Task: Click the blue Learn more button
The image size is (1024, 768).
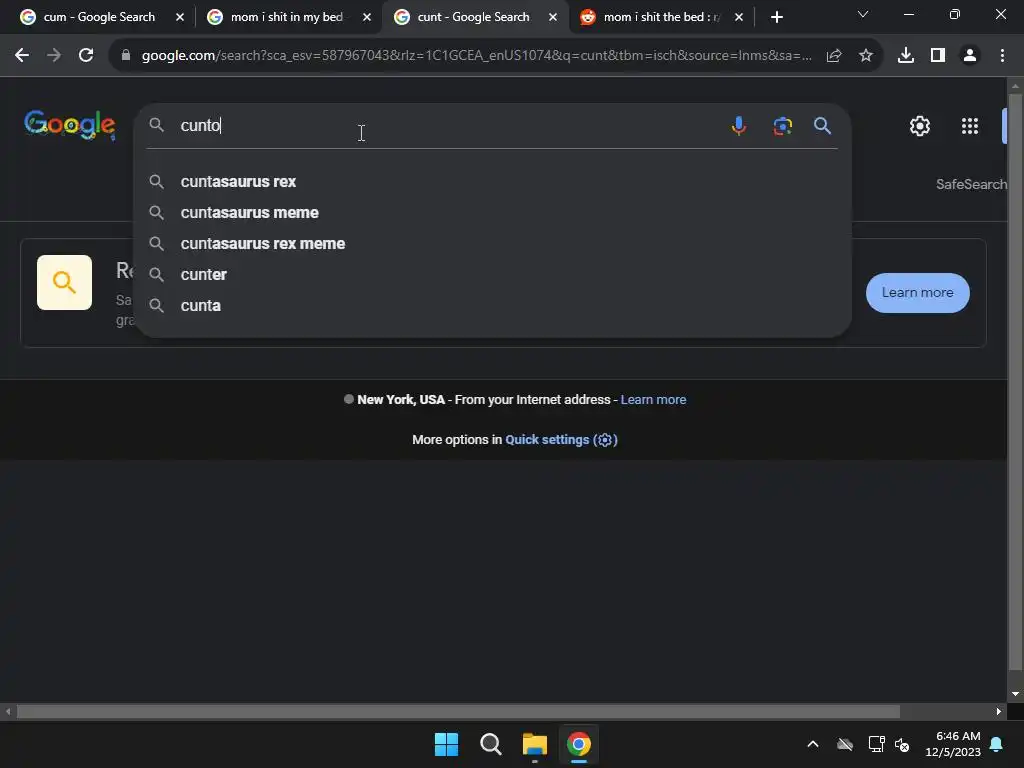Action: (918, 293)
